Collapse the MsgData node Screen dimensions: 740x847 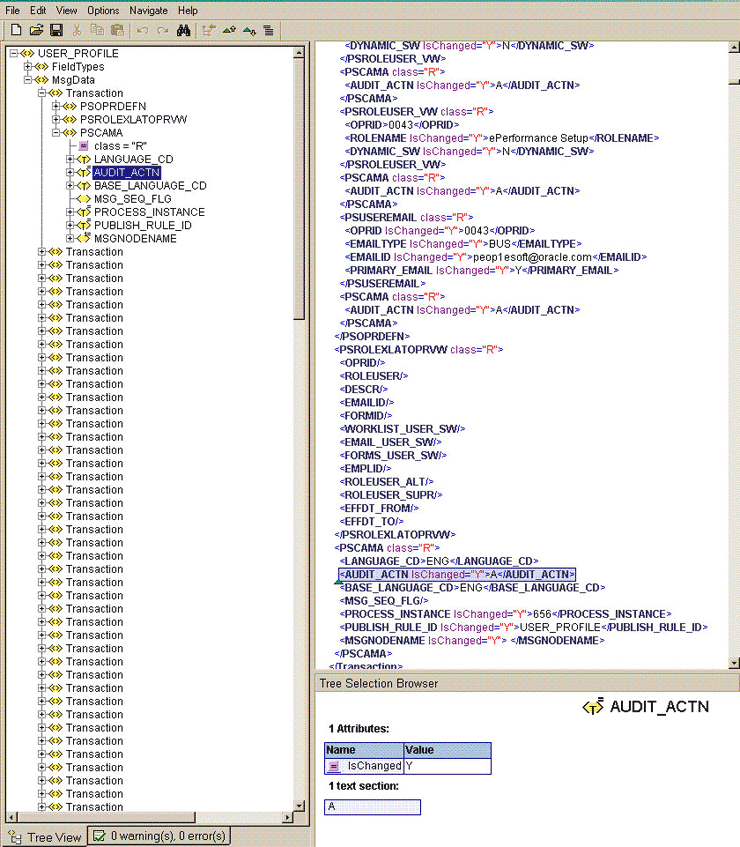[x=28, y=80]
